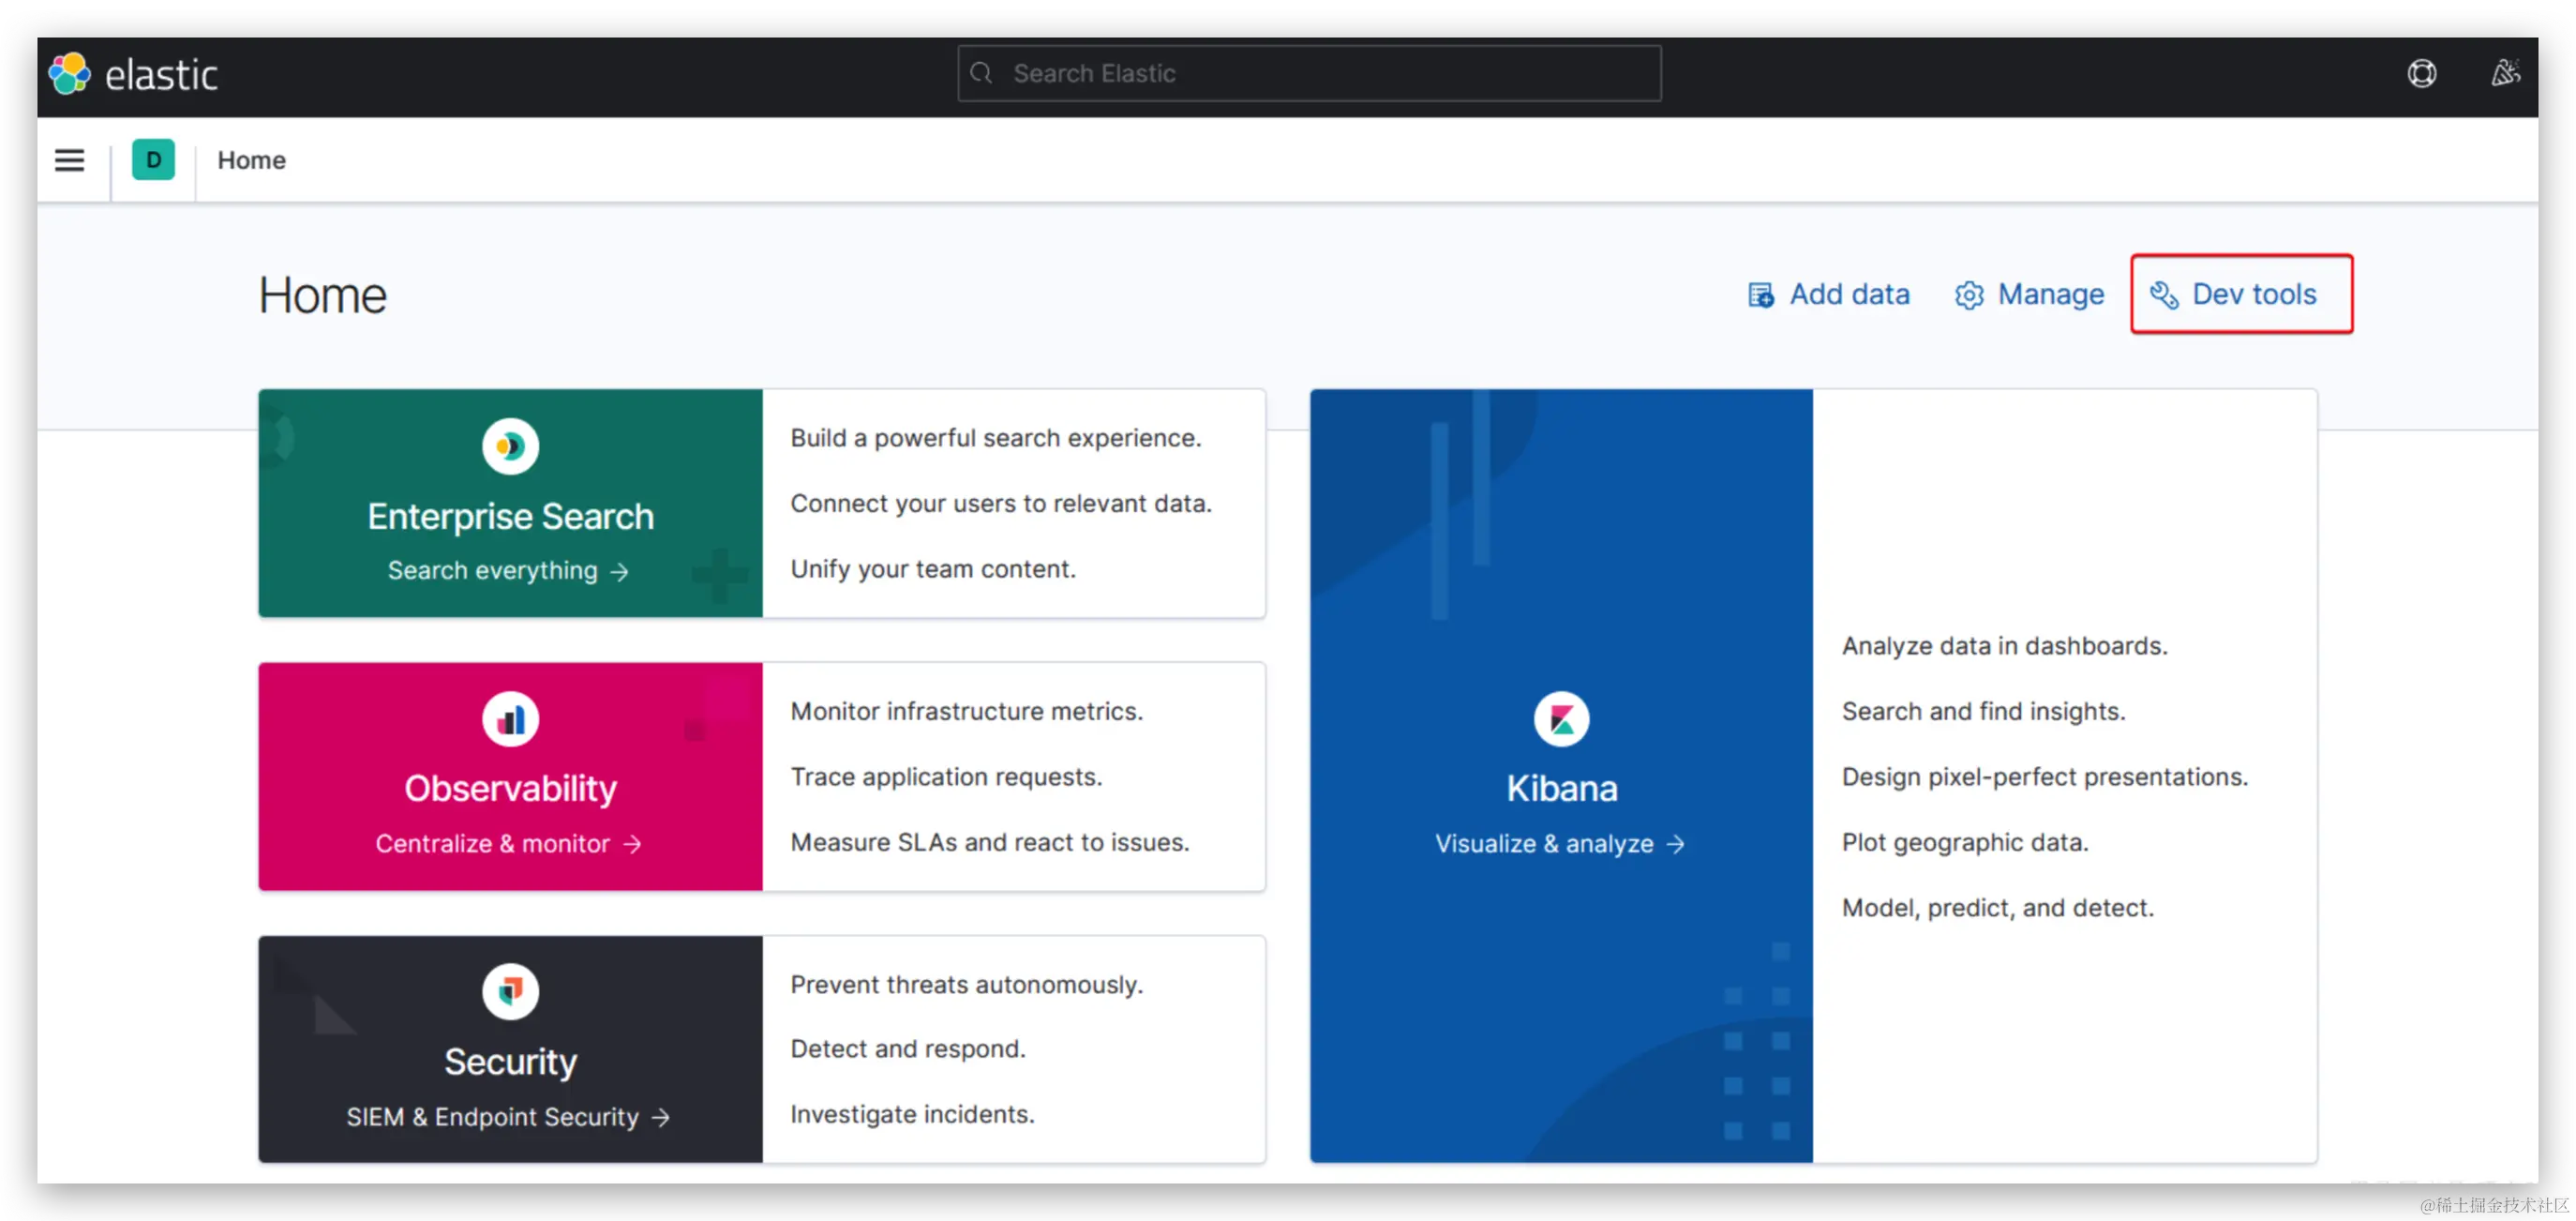Click the Kibana round logo

click(1561, 719)
